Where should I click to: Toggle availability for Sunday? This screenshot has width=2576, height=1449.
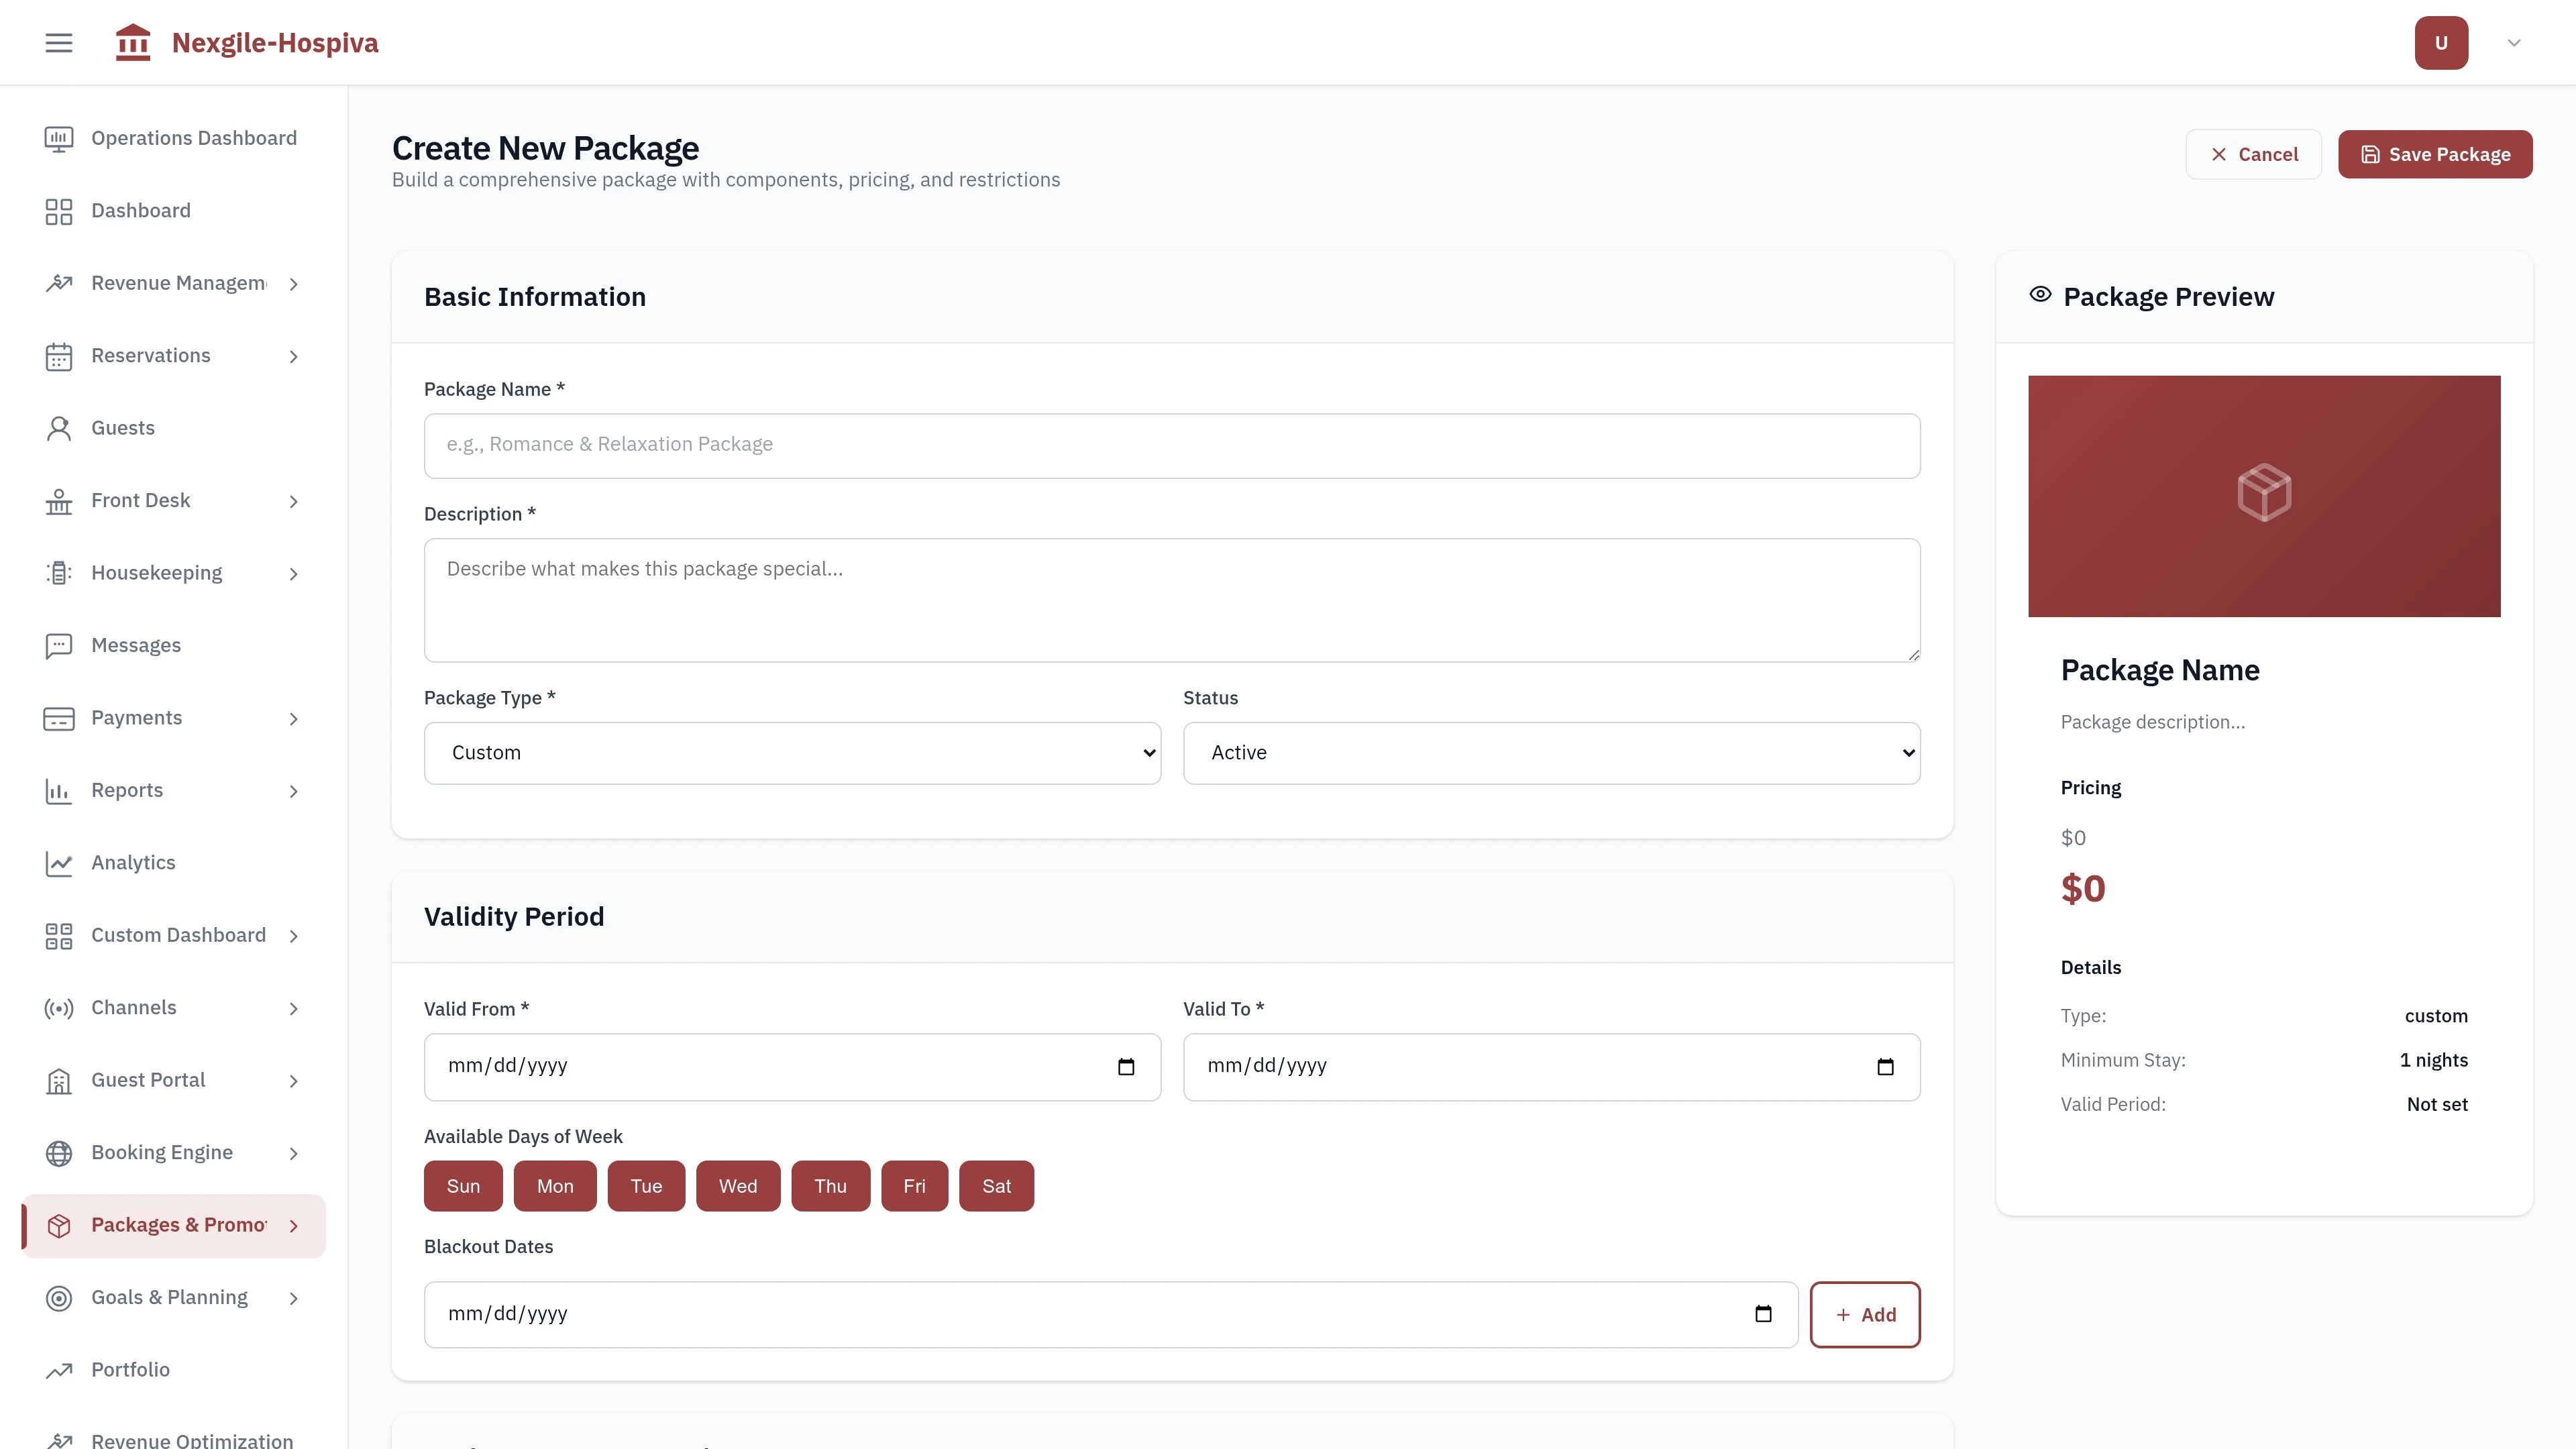click(x=463, y=1185)
